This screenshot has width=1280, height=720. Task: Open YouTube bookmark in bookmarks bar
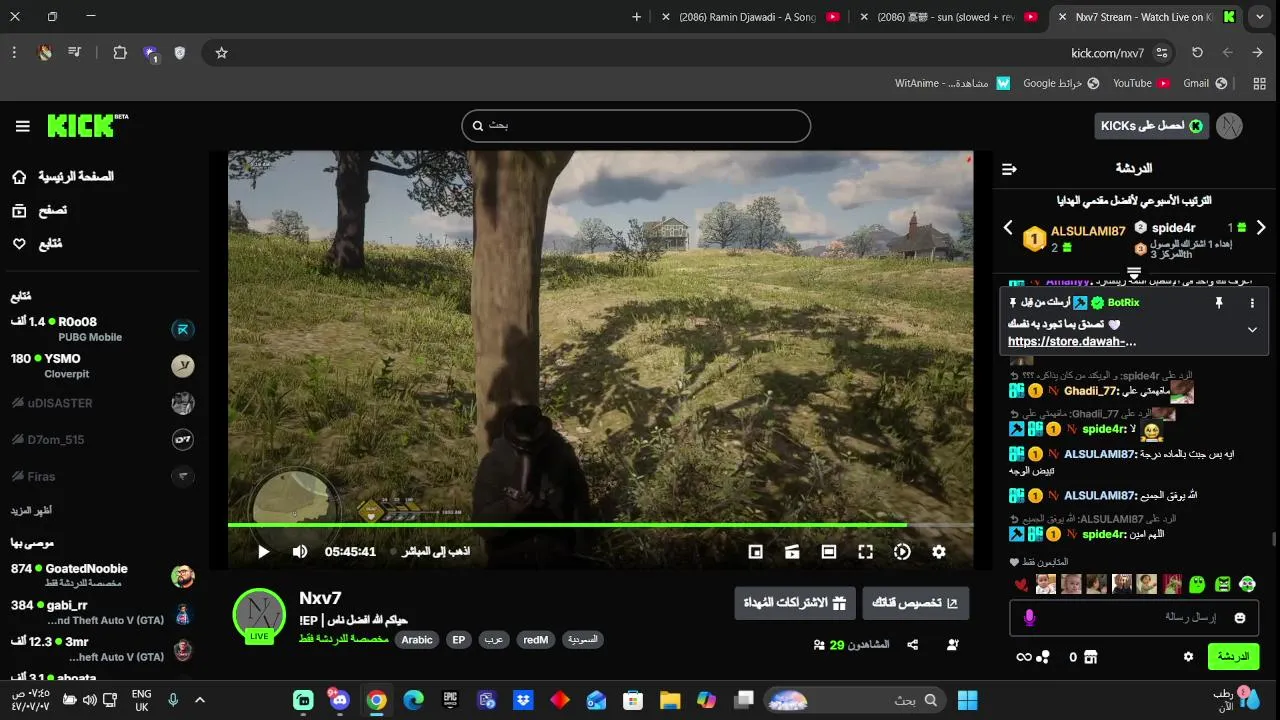(1142, 83)
